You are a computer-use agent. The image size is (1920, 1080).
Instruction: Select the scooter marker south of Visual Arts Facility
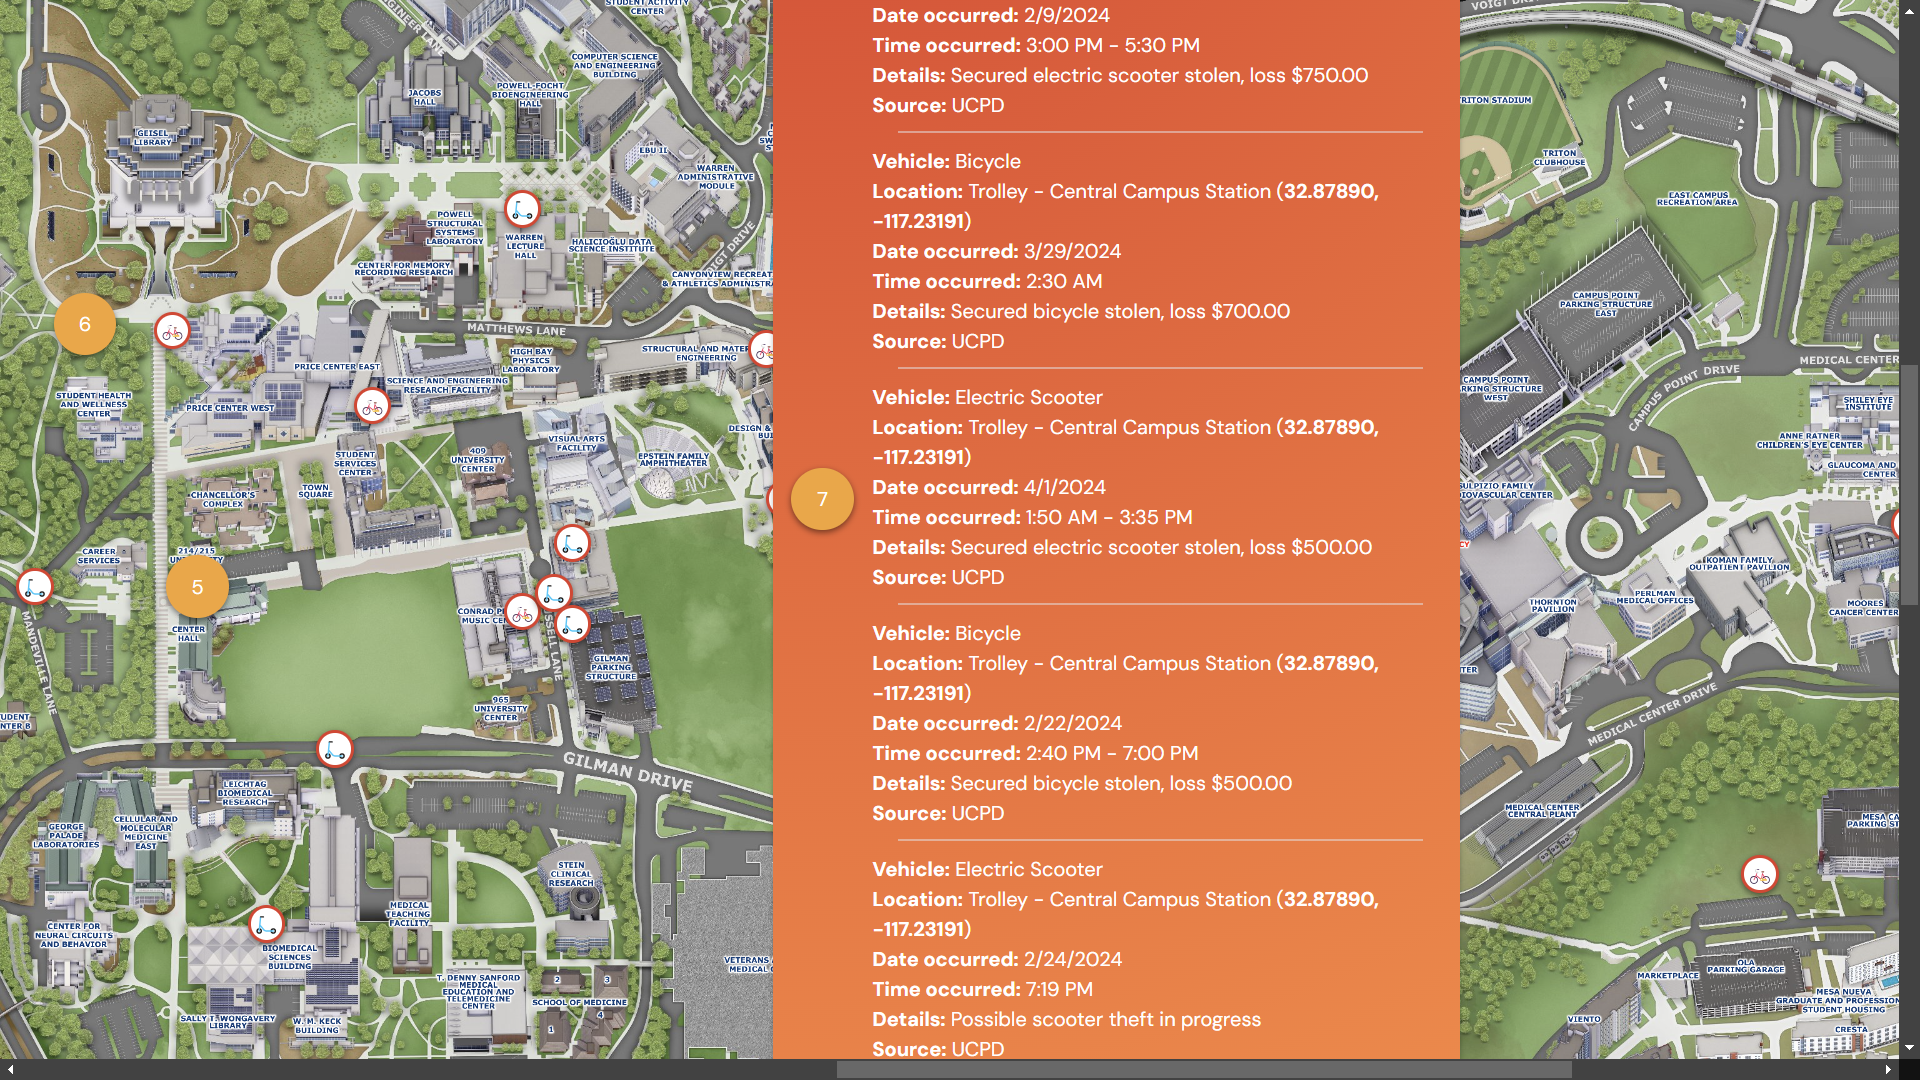tap(572, 544)
